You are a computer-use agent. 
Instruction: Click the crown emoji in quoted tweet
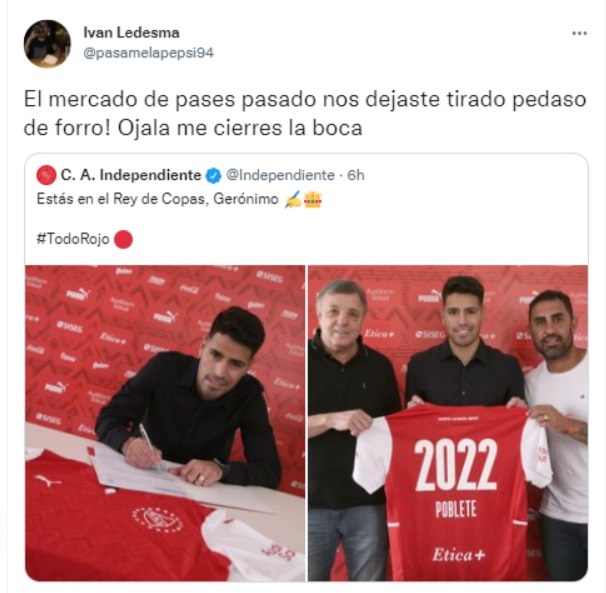313,200
